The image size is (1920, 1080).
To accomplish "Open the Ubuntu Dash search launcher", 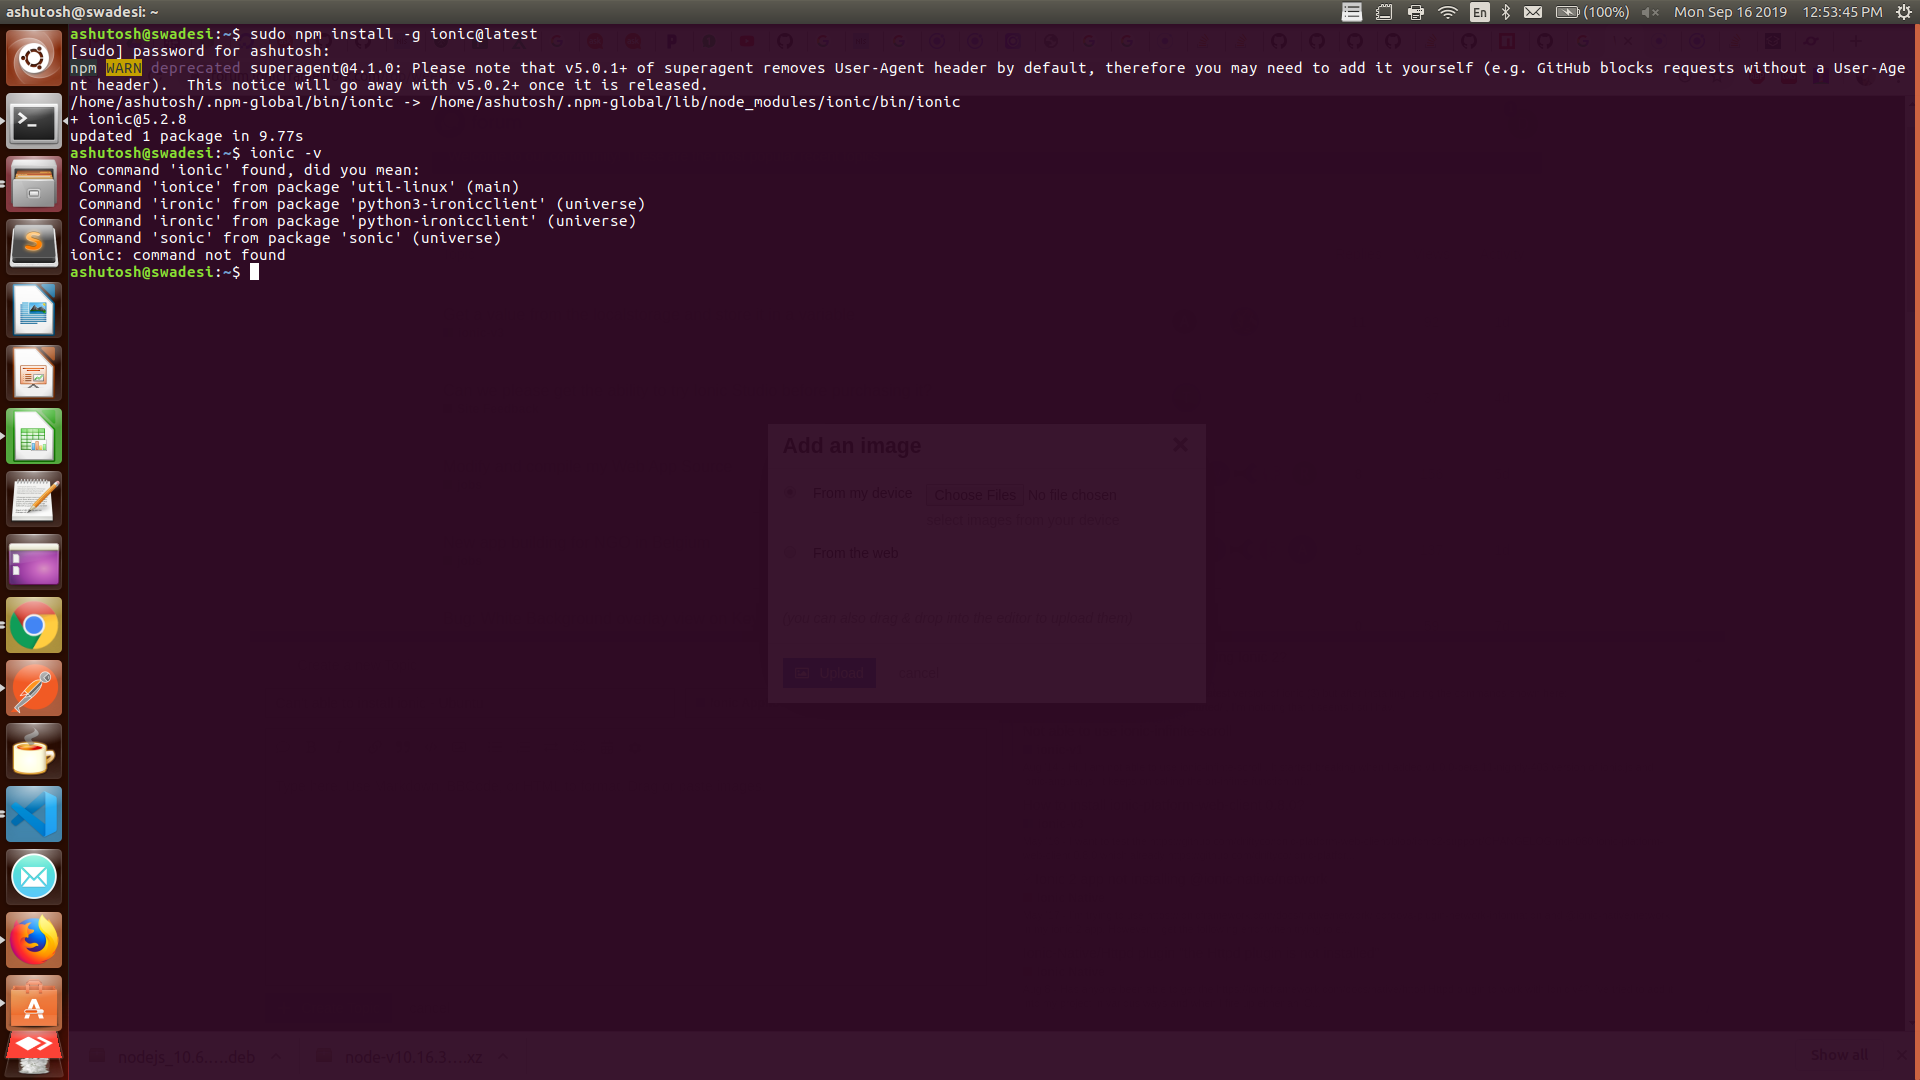I will point(34,58).
